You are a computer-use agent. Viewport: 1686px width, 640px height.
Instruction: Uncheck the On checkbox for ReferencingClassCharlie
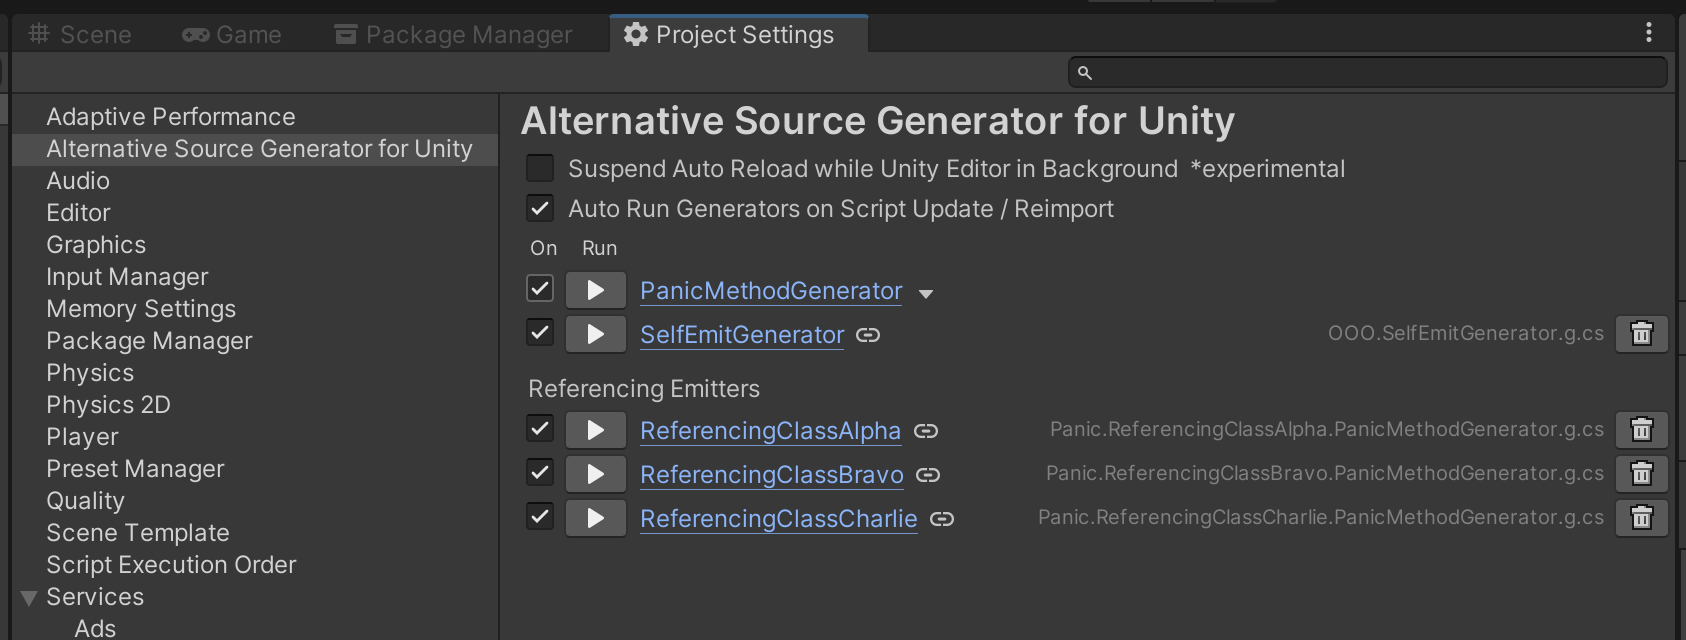pyautogui.click(x=540, y=517)
